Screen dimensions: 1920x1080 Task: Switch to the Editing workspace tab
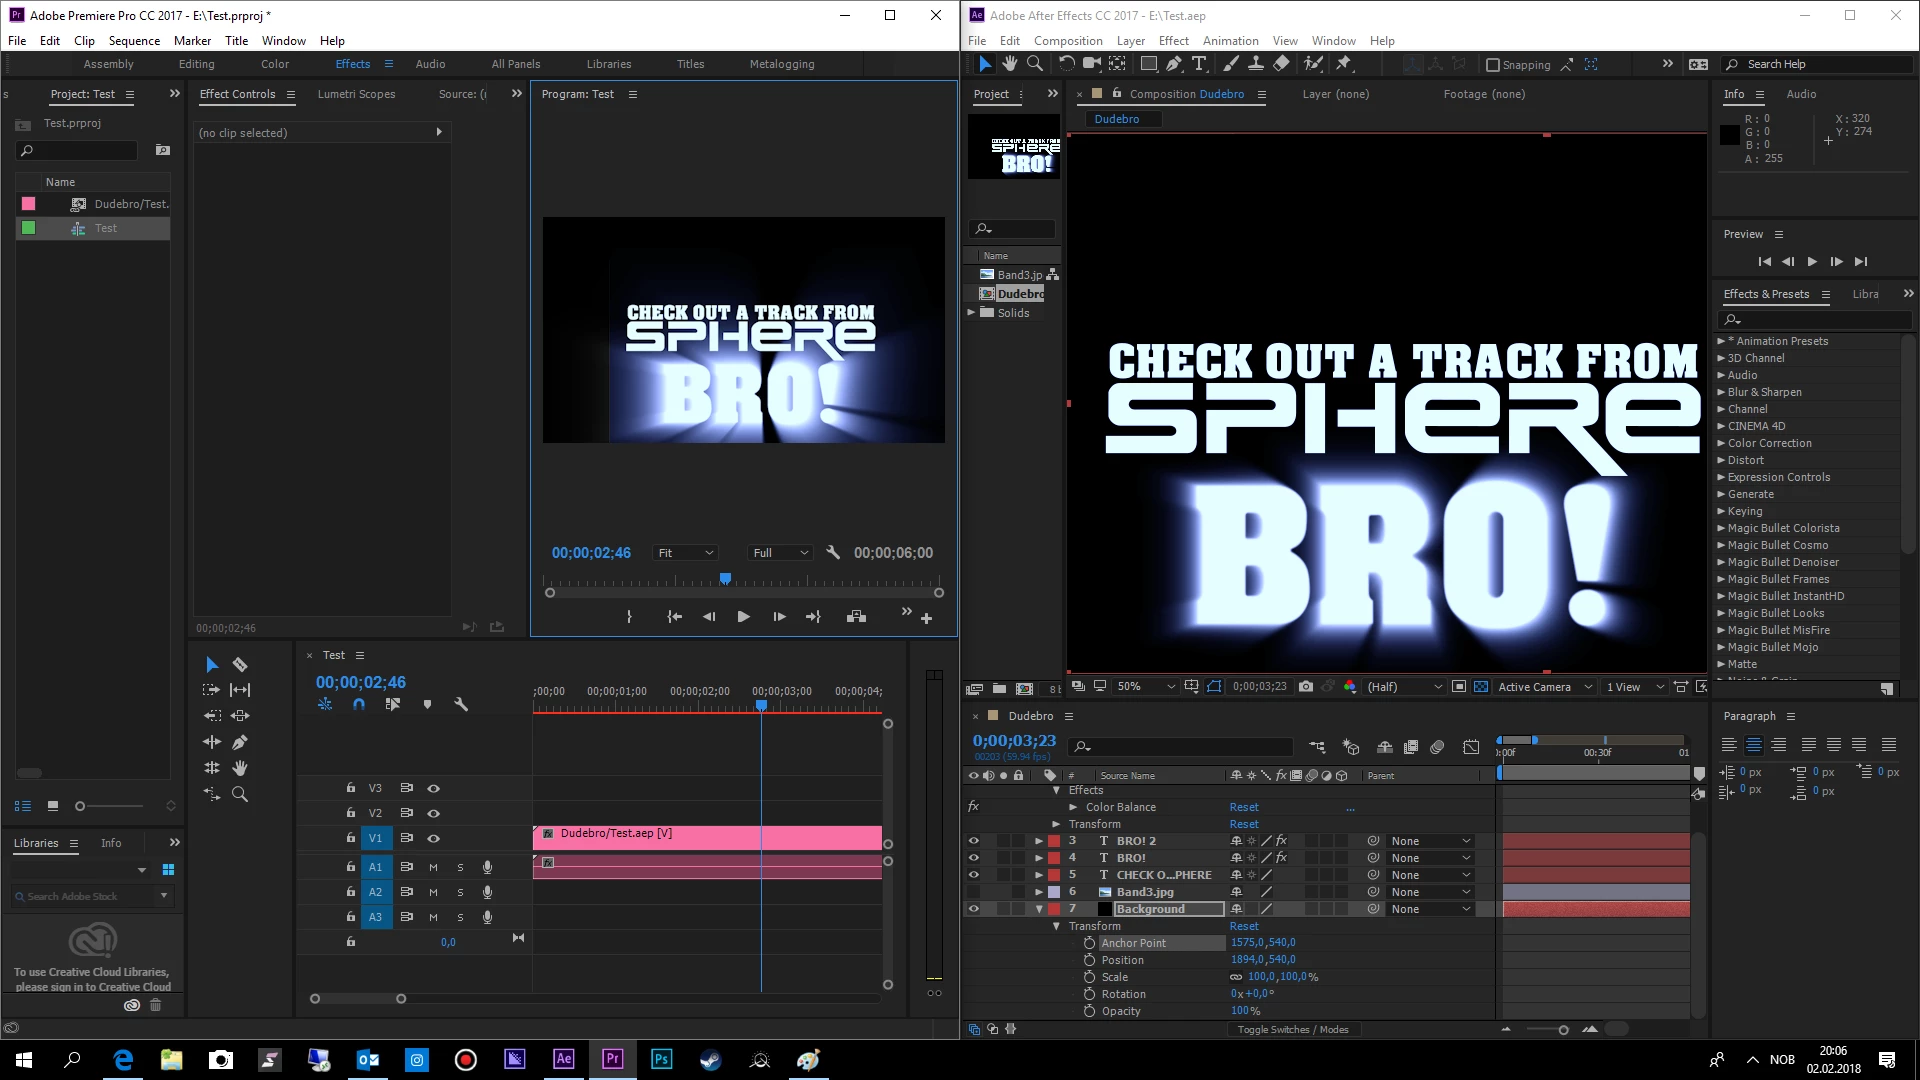pyautogui.click(x=196, y=64)
